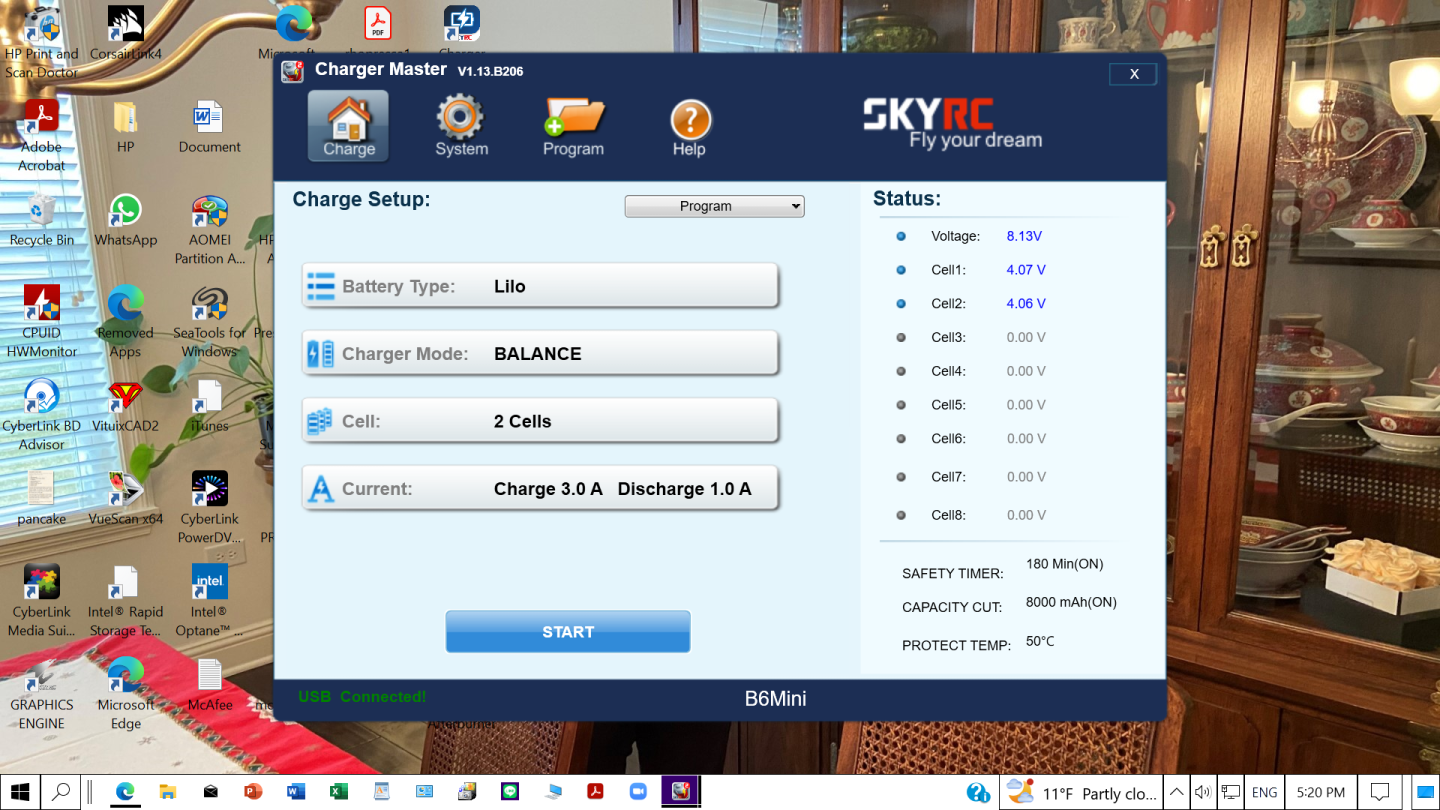This screenshot has height=810, width=1440.
Task: Launch VituixCAD2 from the desktop
Action: click(x=125, y=406)
